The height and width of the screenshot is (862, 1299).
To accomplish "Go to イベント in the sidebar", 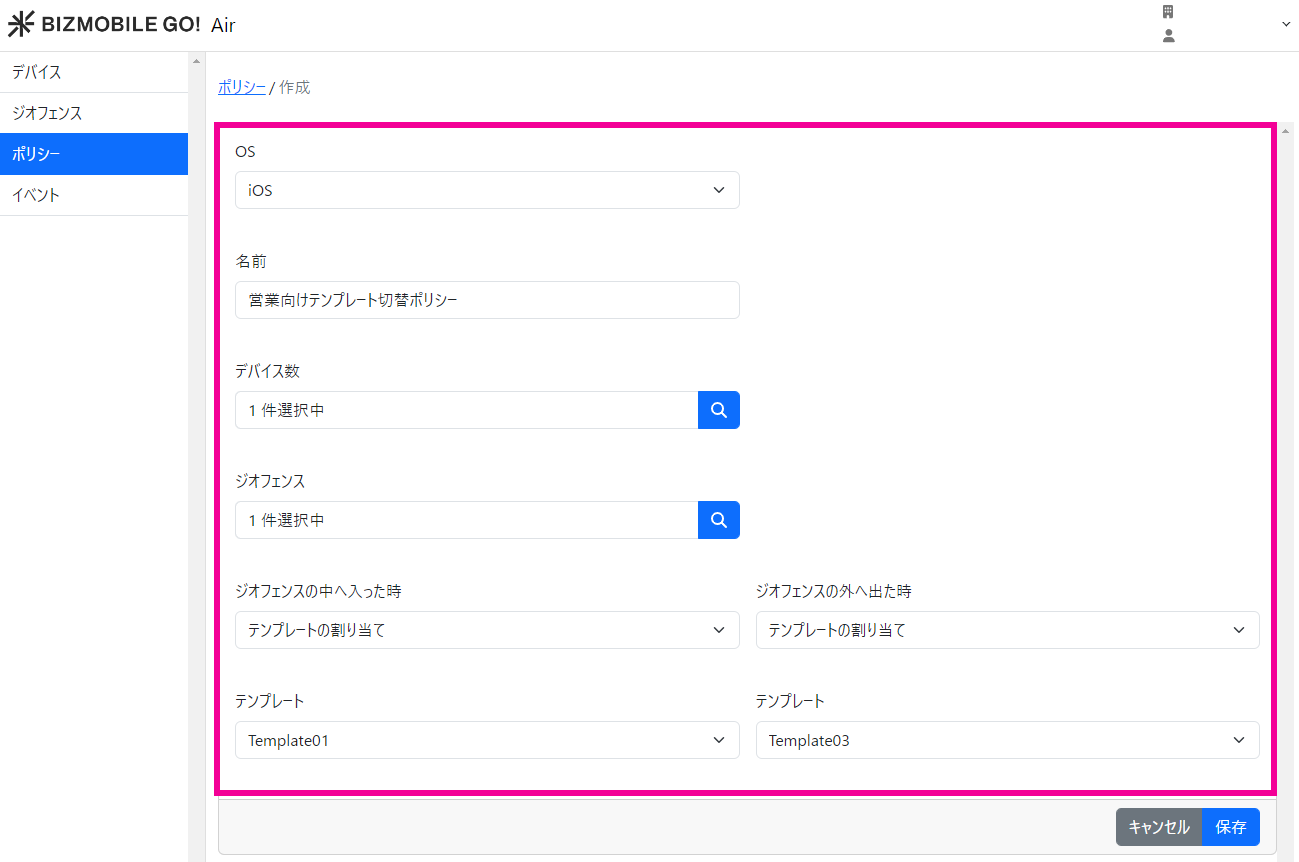I will point(37,195).
